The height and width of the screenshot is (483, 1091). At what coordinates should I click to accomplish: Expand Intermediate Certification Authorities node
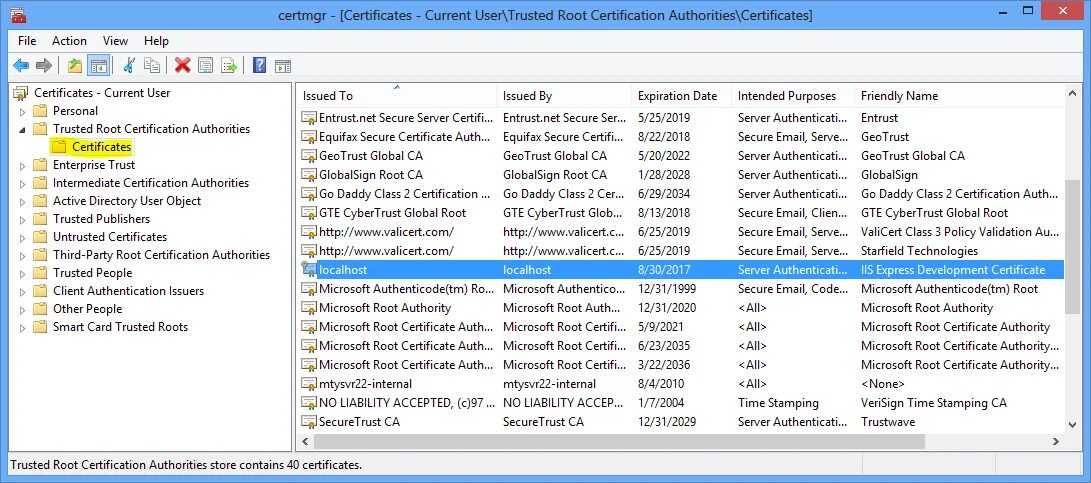click(x=22, y=184)
